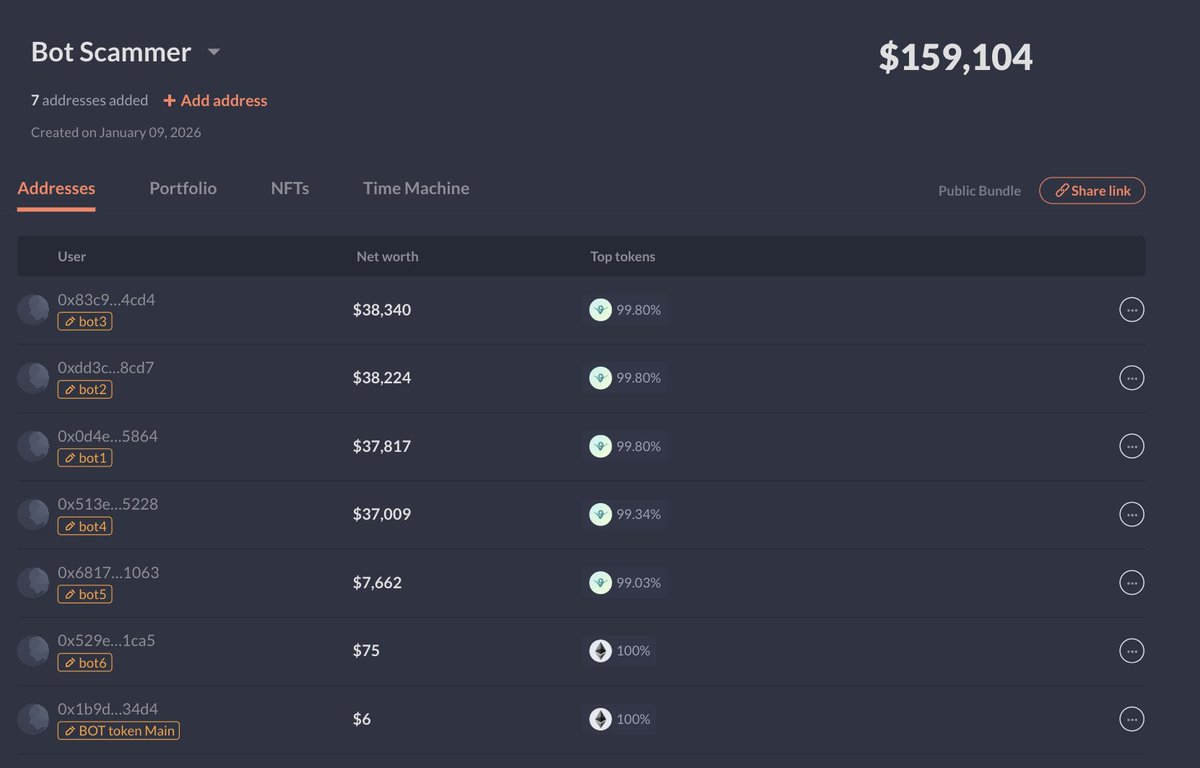Click the 99.03% token share text
Screen dimensions: 1200x768
pyautogui.click(x=638, y=582)
